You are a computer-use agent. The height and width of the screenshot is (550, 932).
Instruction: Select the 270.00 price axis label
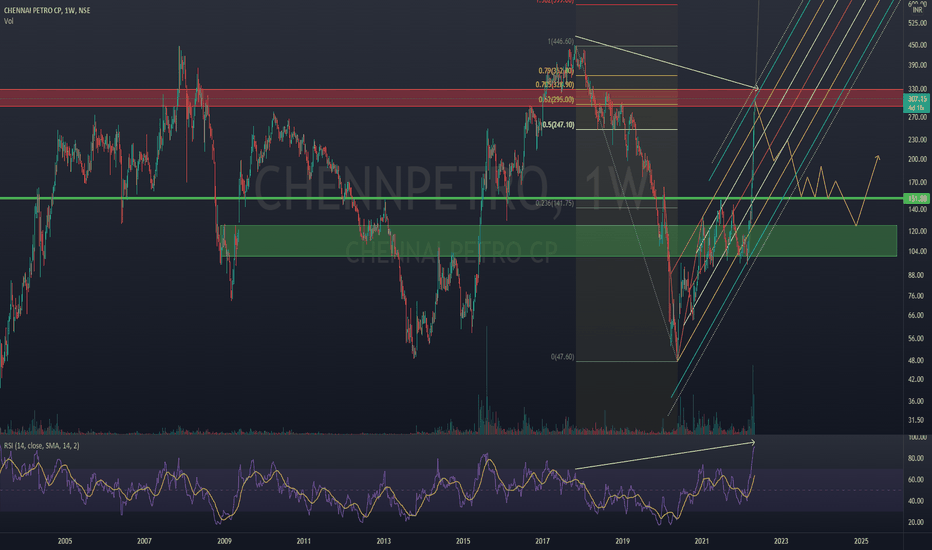click(917, 118)
